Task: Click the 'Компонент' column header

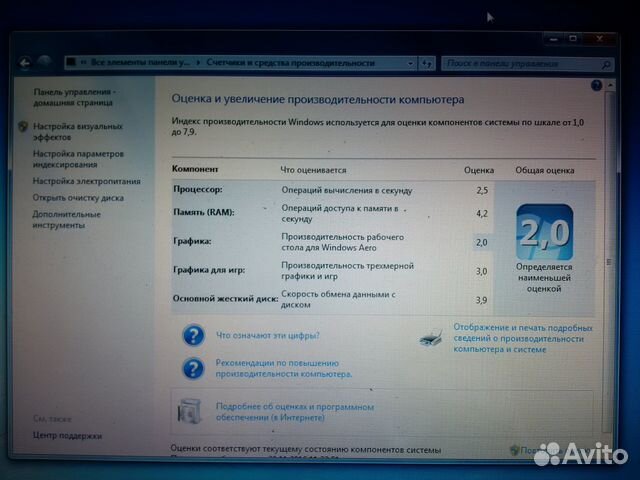Action: click(x=195, y=169)
